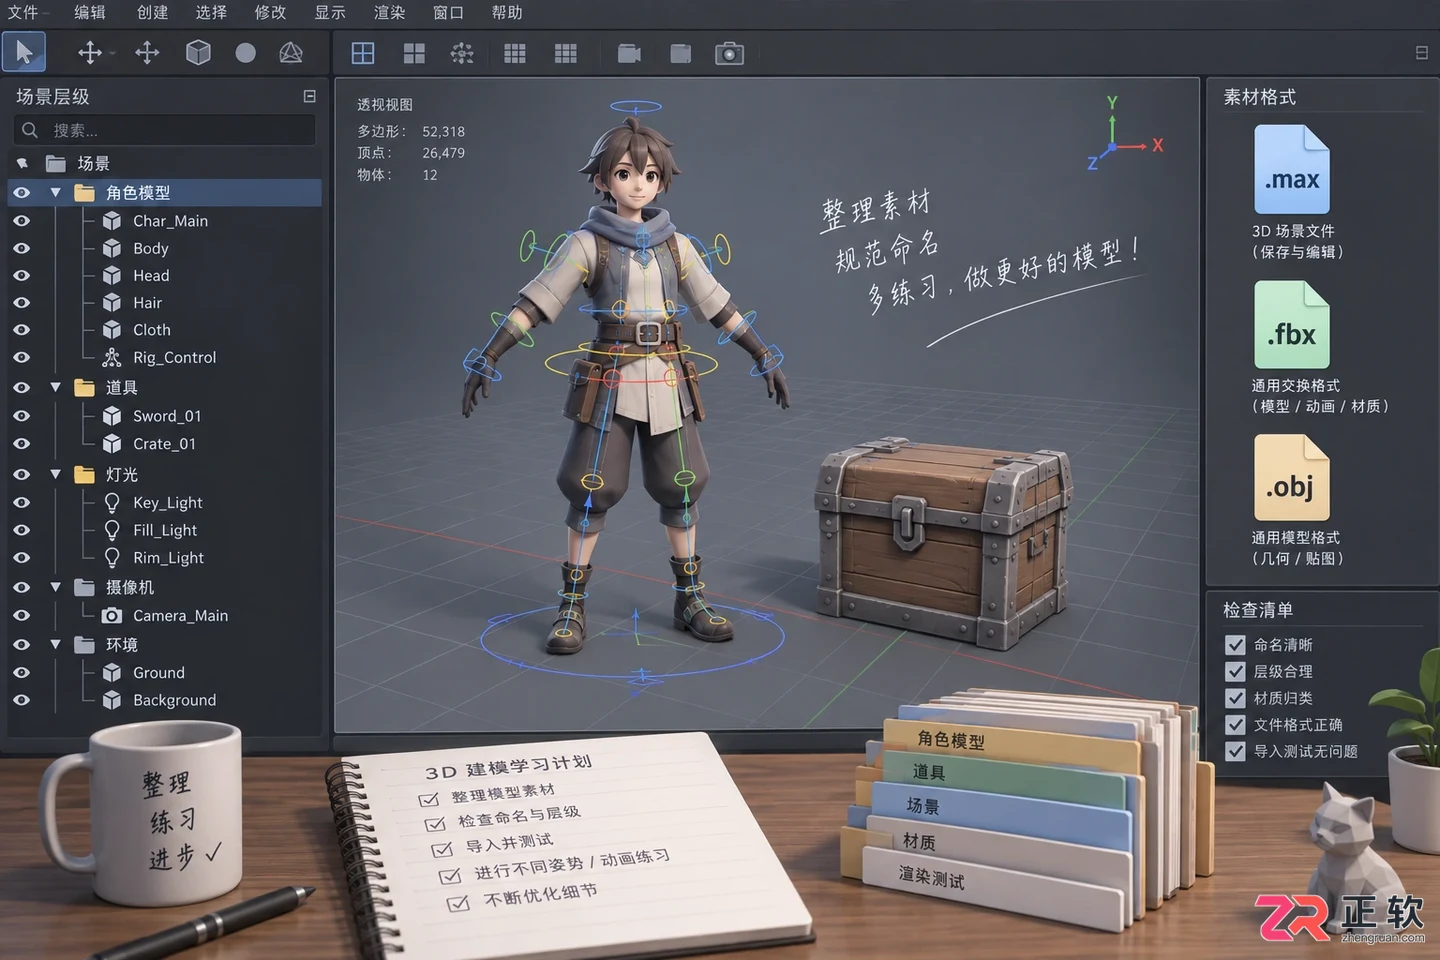Viewport: 1440px width, 960px height.
Task: Collapse the scene hierarchy panel
Action: (x=309, y=96)
